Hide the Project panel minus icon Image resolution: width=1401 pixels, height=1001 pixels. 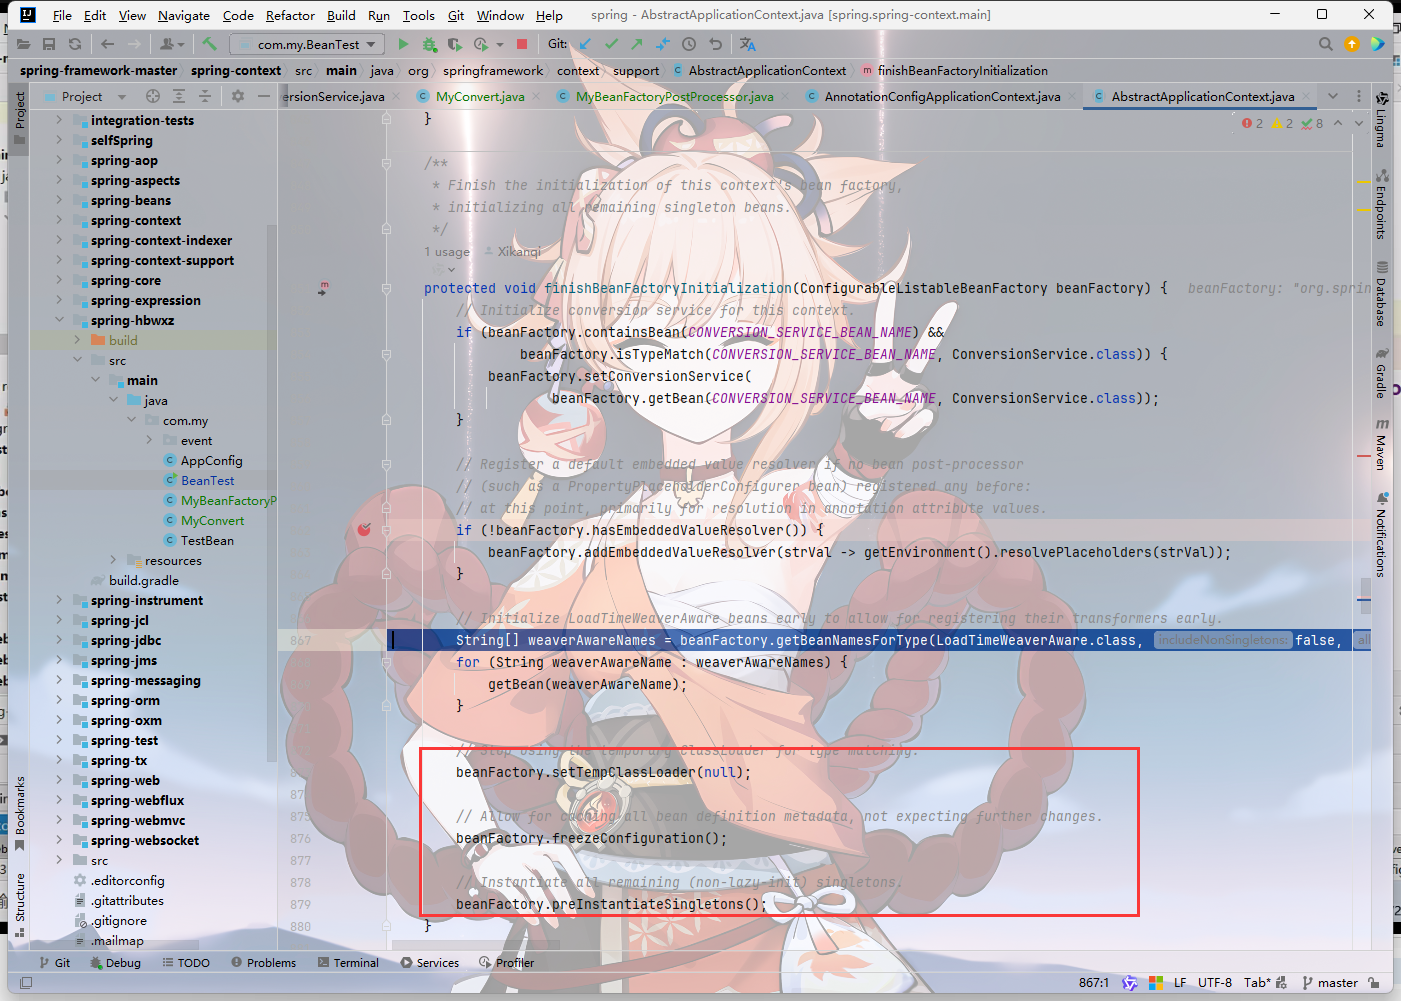click(x=264, y=96)
